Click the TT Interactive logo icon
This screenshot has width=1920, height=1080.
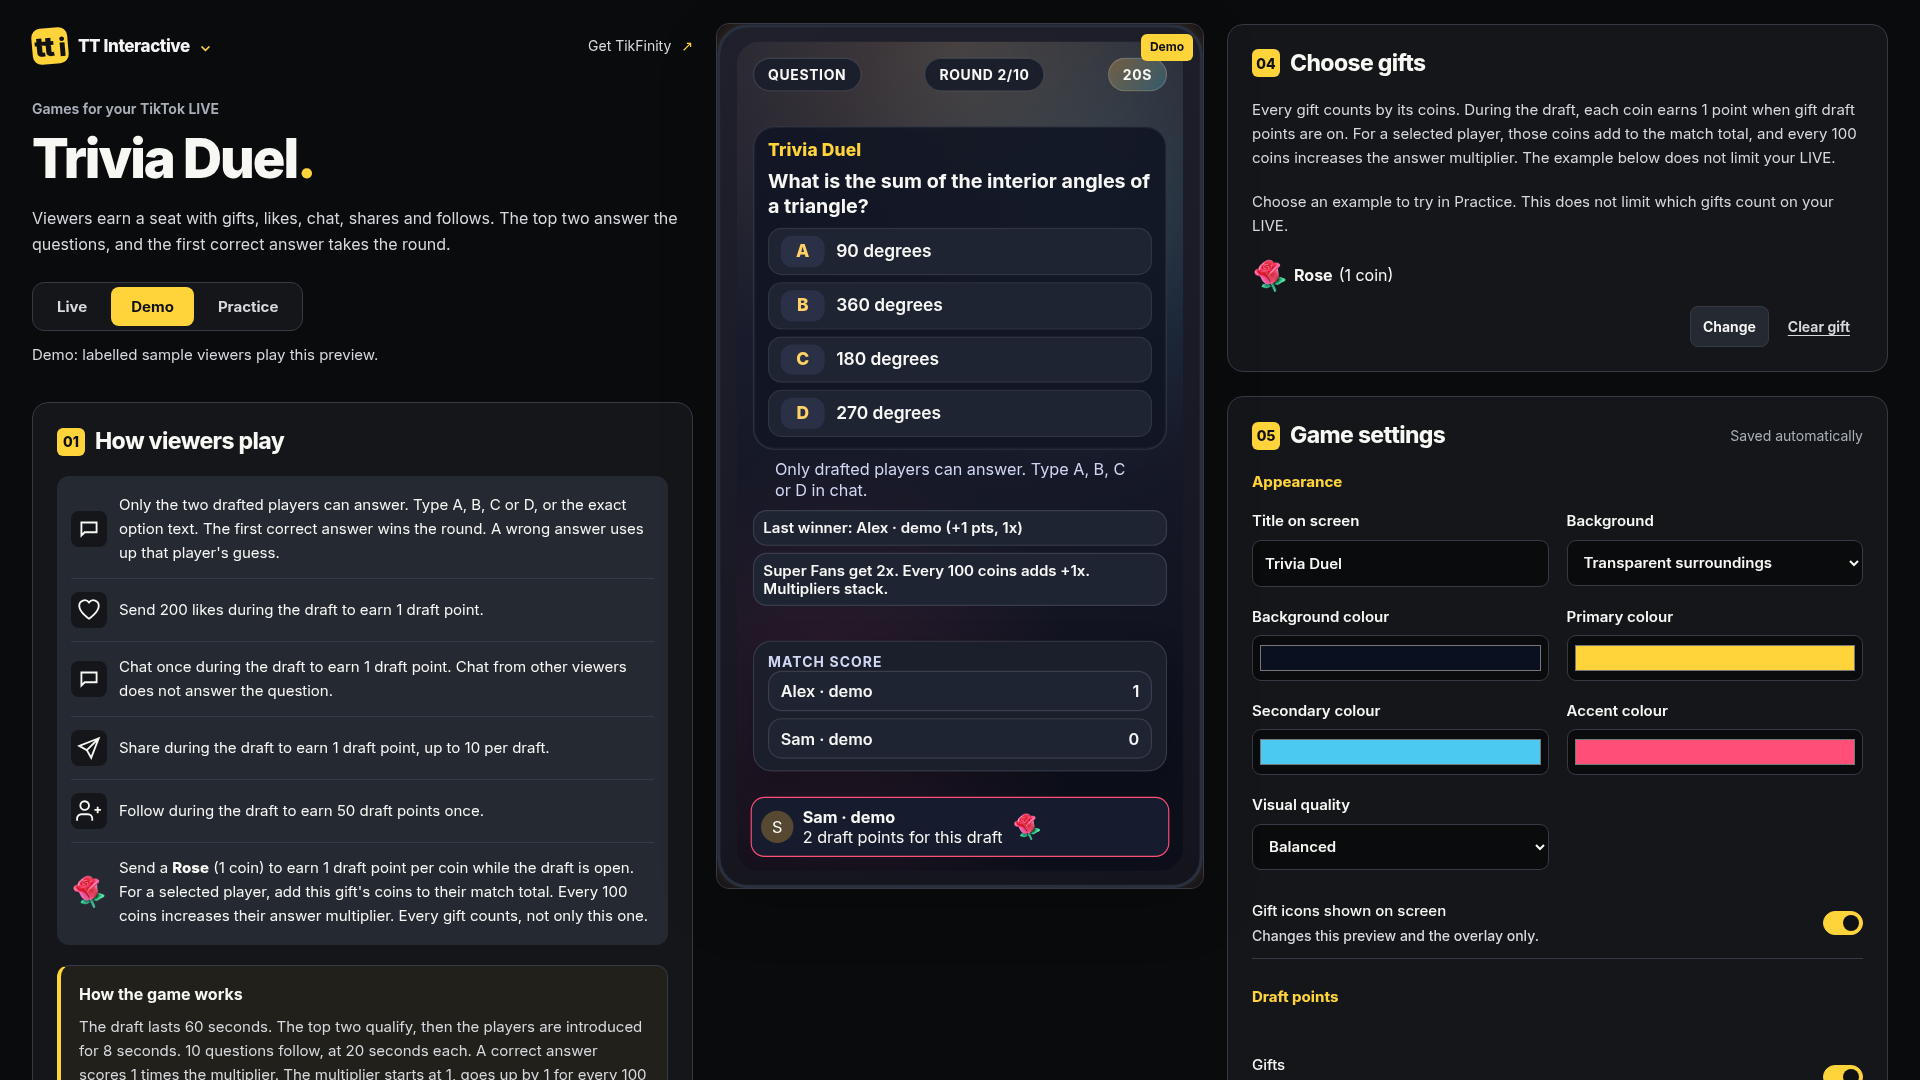[x=50, y=46]
